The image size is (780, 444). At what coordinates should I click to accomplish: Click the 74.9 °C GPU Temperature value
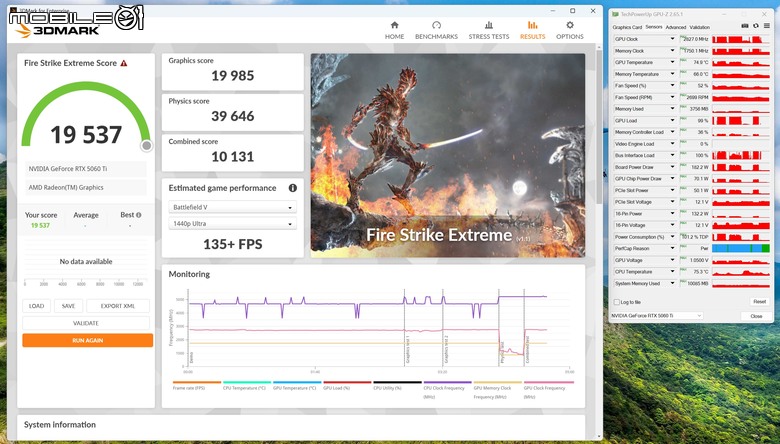click(700, 62)
